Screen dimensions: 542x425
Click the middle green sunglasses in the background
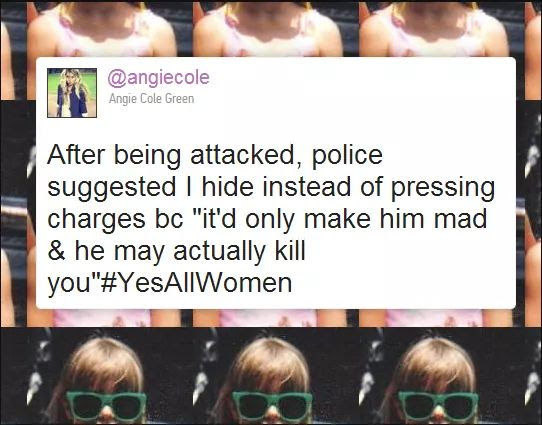(x=272, y=406)
